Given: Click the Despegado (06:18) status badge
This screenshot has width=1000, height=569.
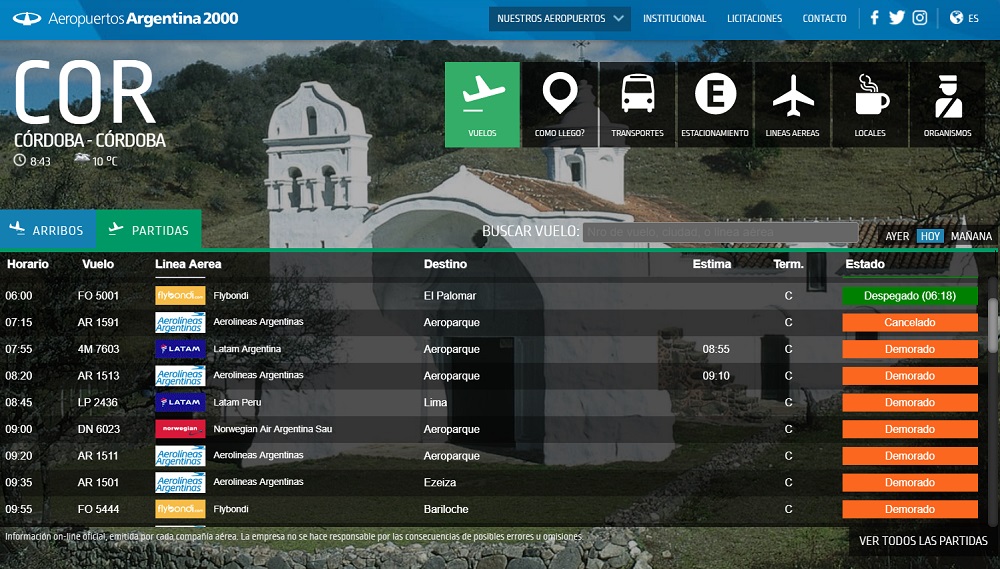Looking at the screenshot, I should click(x=909, y=295).
